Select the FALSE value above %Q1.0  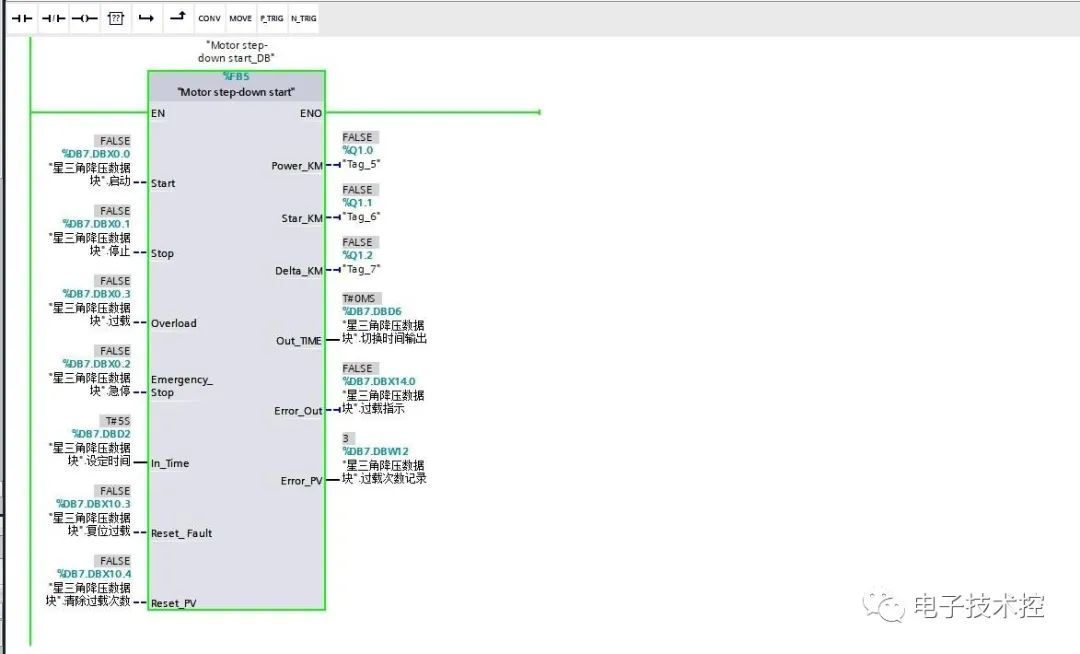pyautogui.click(x=359, y=137)
